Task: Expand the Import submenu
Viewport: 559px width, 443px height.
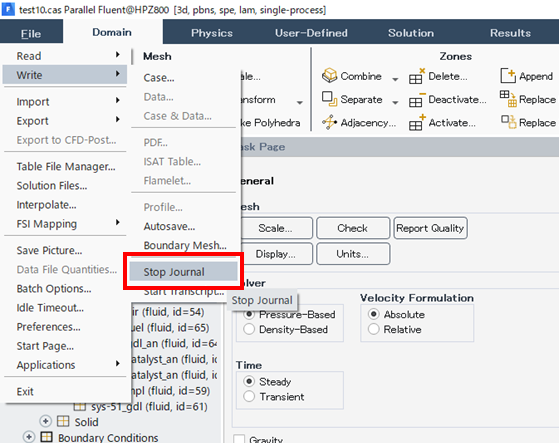Action: [118, 100]
